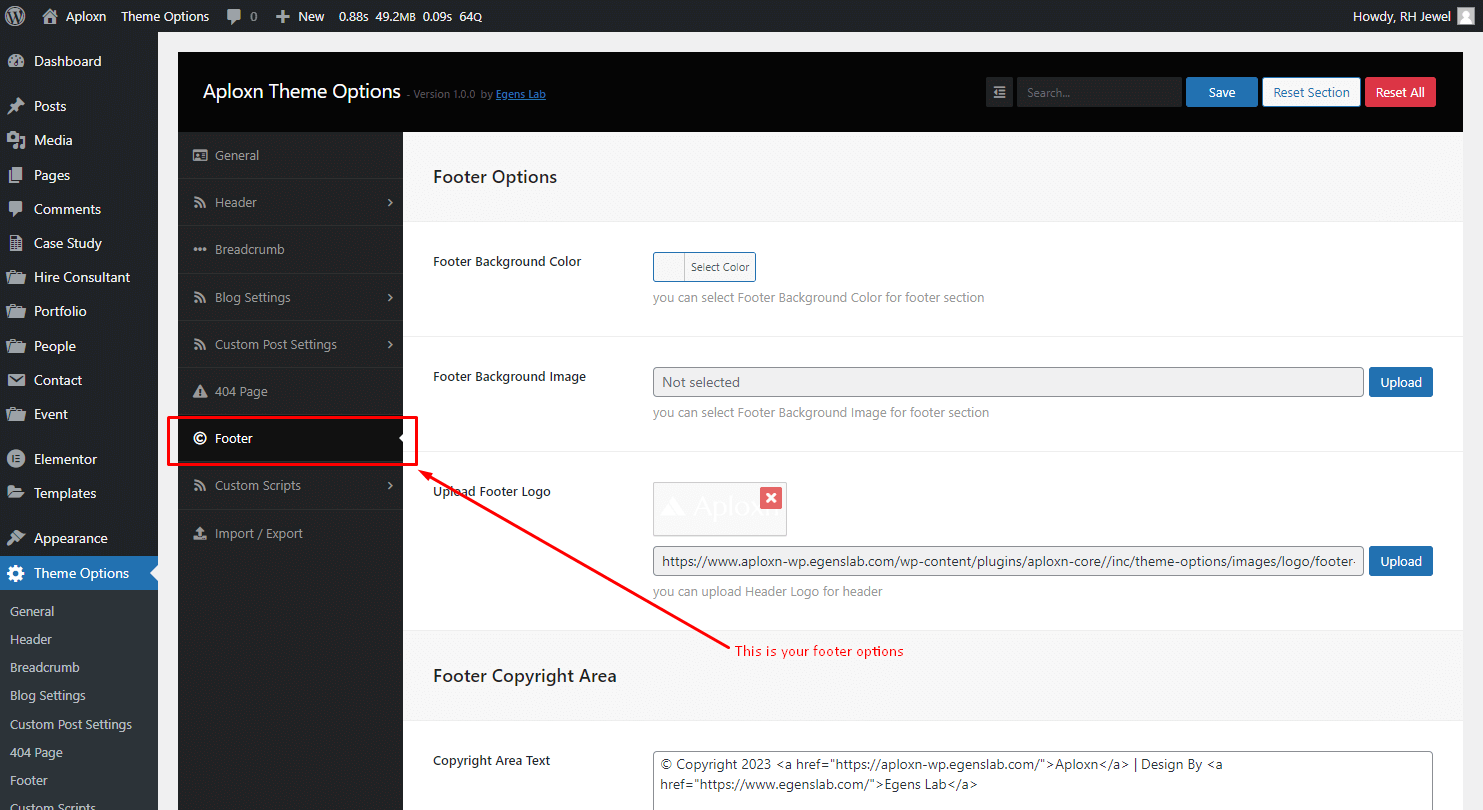This screenshot has height=810, width=1483.
Task: Open the Breadcrumb options tab
Action: (290, 249)
